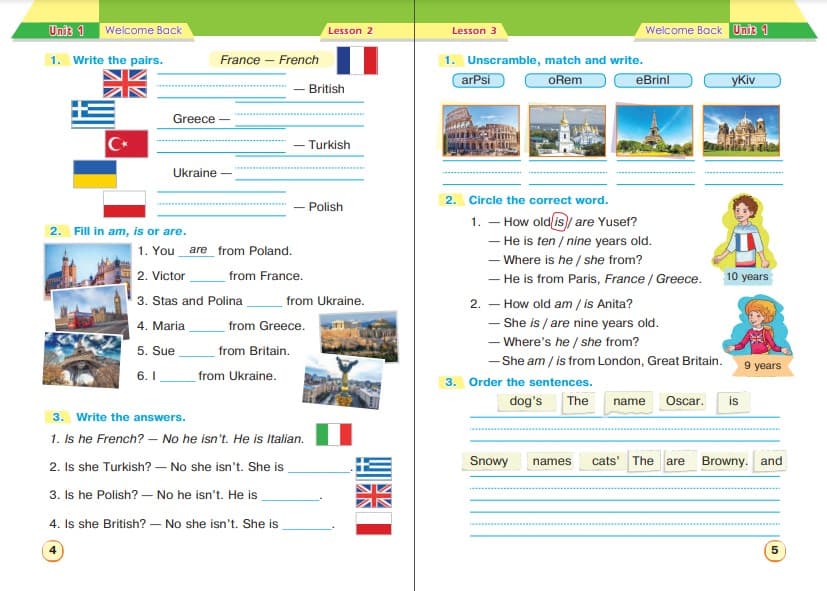The width and height of the screenshot is (827, 591).
Task: Select the Eiffel Tower photo under 'eBrinl'
Action: [x=654, y=130]
